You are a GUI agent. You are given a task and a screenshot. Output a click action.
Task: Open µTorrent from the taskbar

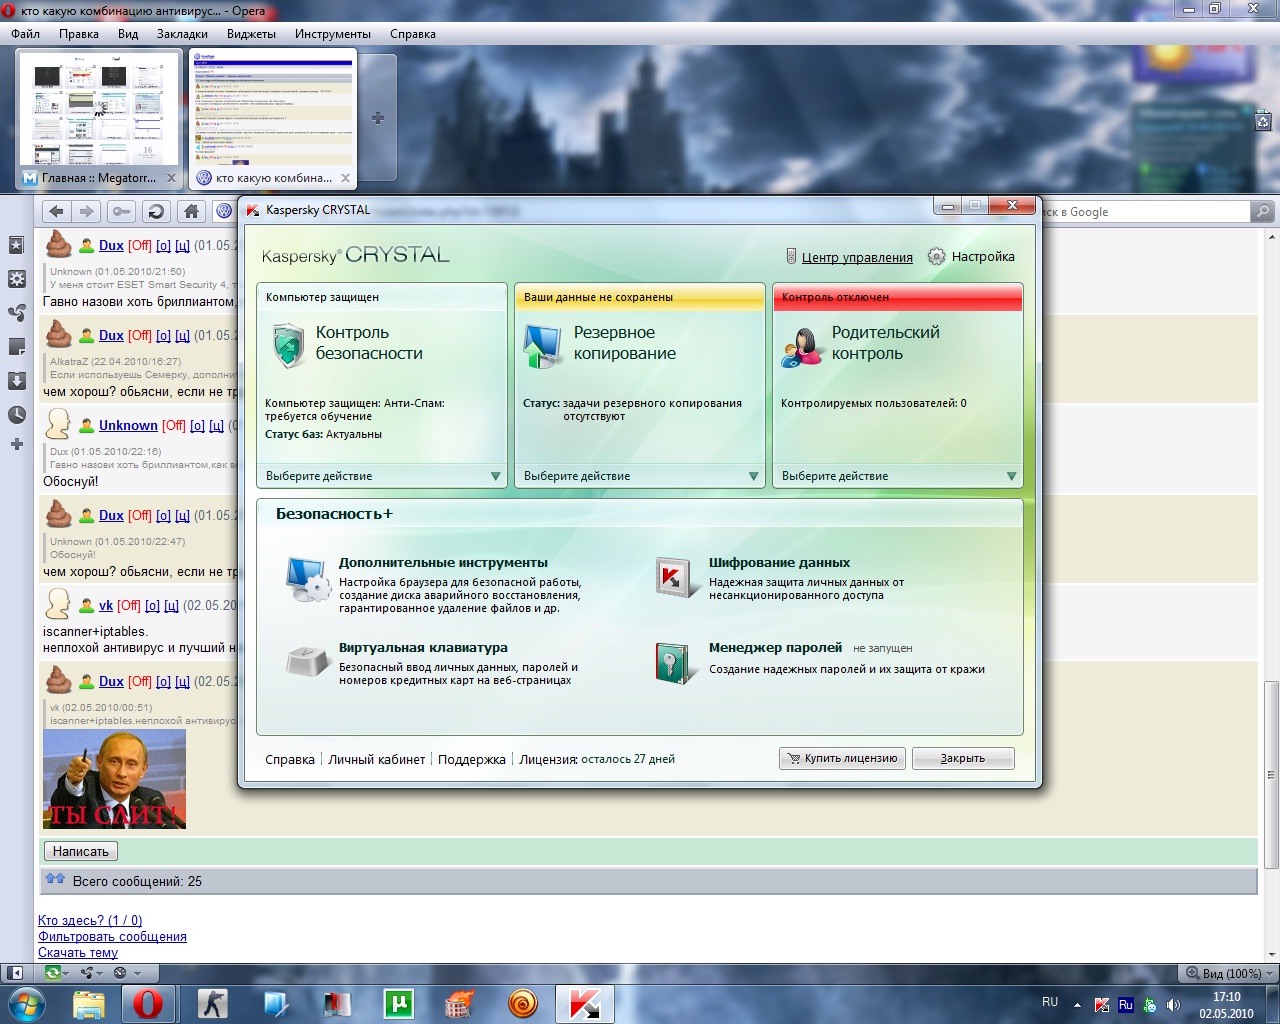[x=399, y=1003]
